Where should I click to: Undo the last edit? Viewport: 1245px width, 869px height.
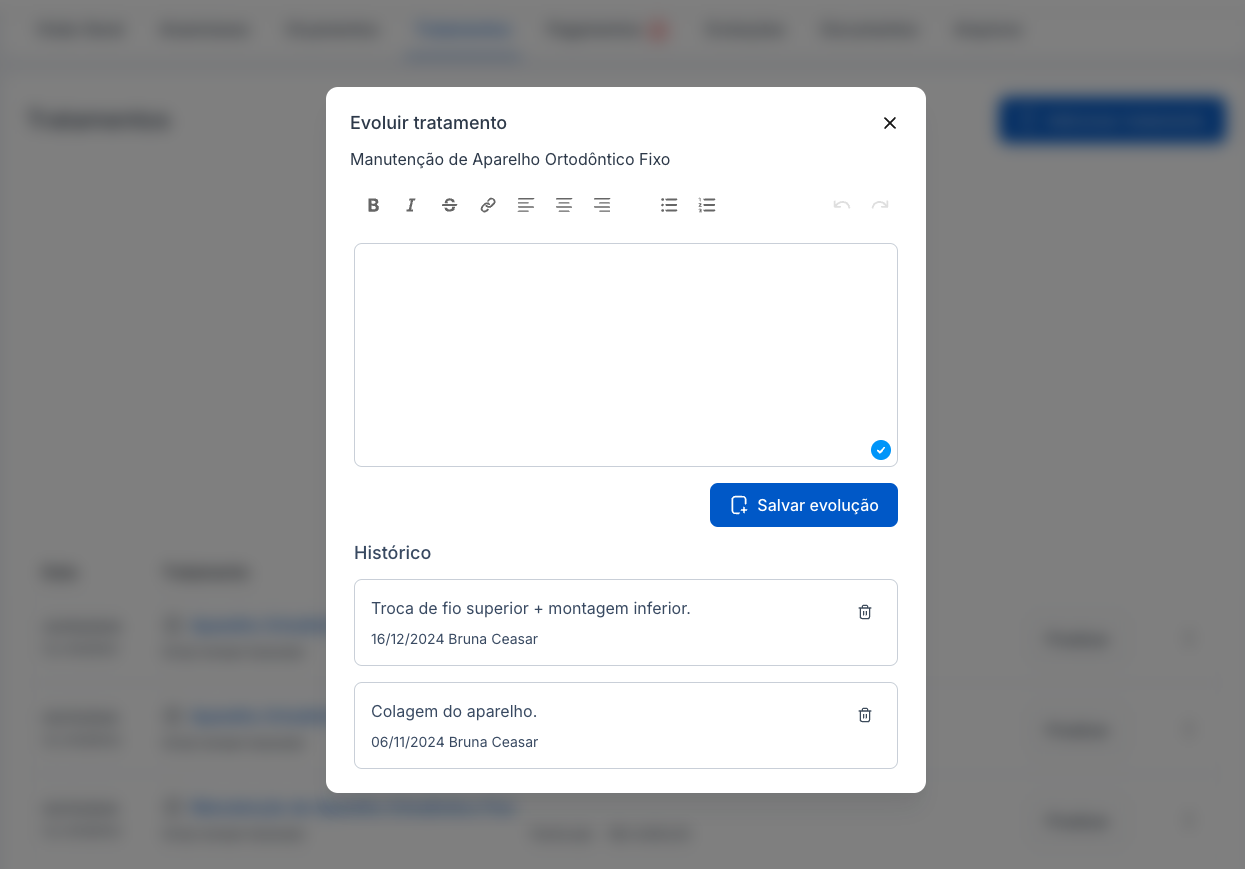842,205
